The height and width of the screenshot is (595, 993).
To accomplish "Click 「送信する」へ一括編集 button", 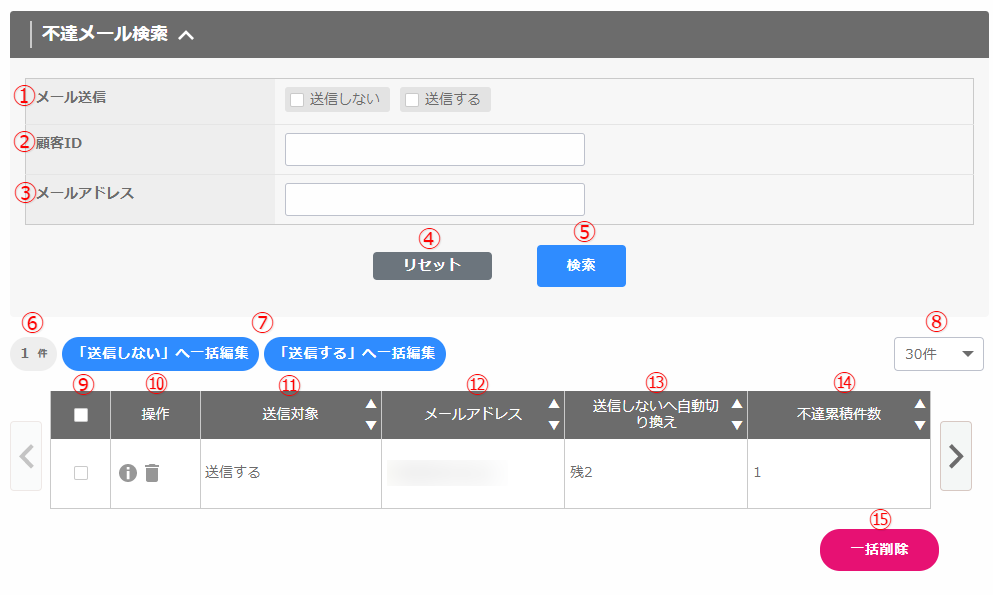I will coord(355,353).
